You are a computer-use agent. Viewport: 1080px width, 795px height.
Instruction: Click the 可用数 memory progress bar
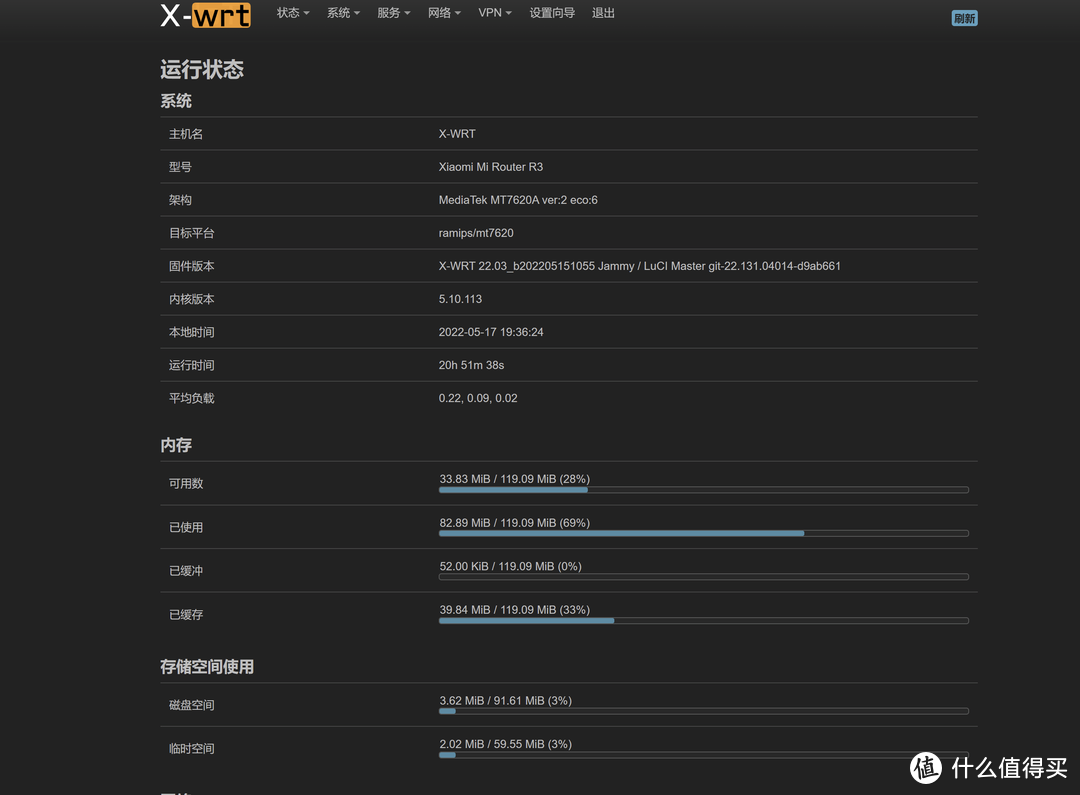coord(703,490)
